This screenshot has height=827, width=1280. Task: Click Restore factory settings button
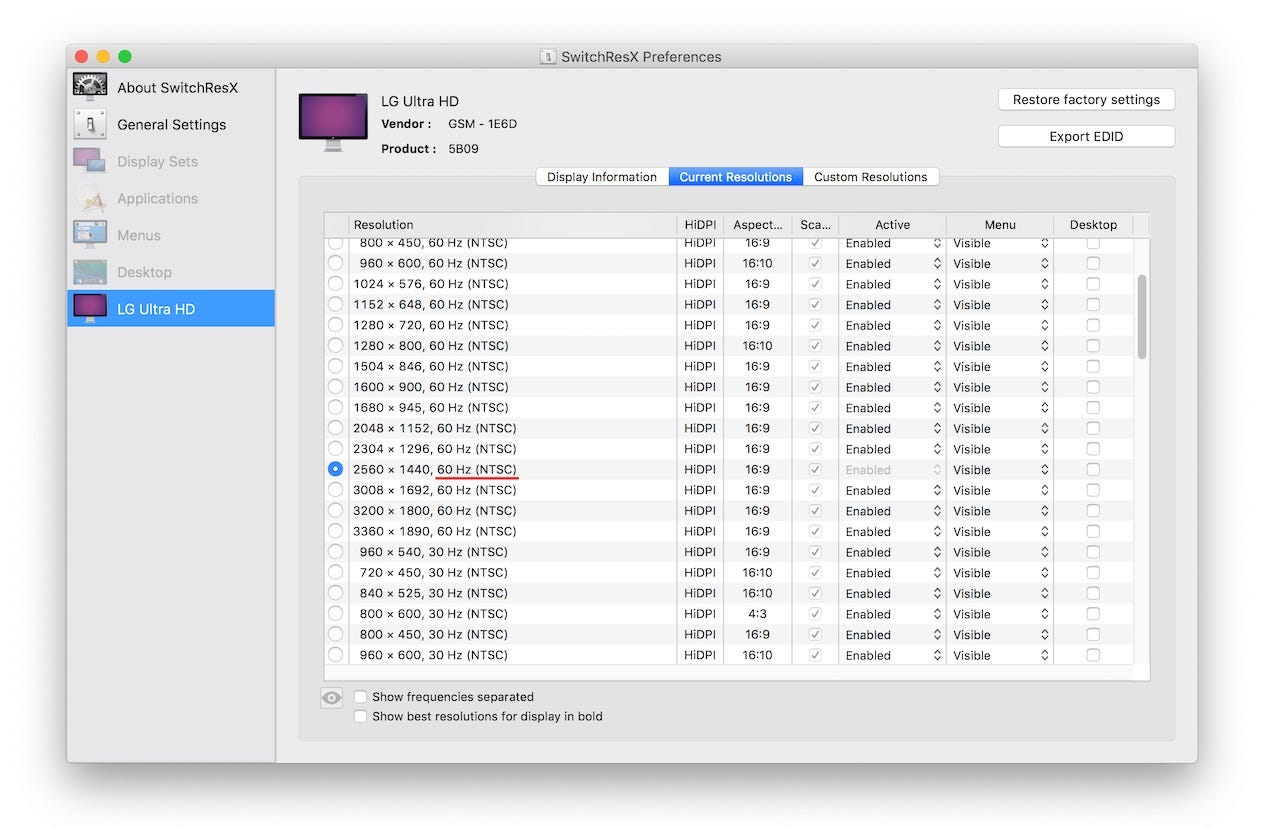[x=1086, y=100]
